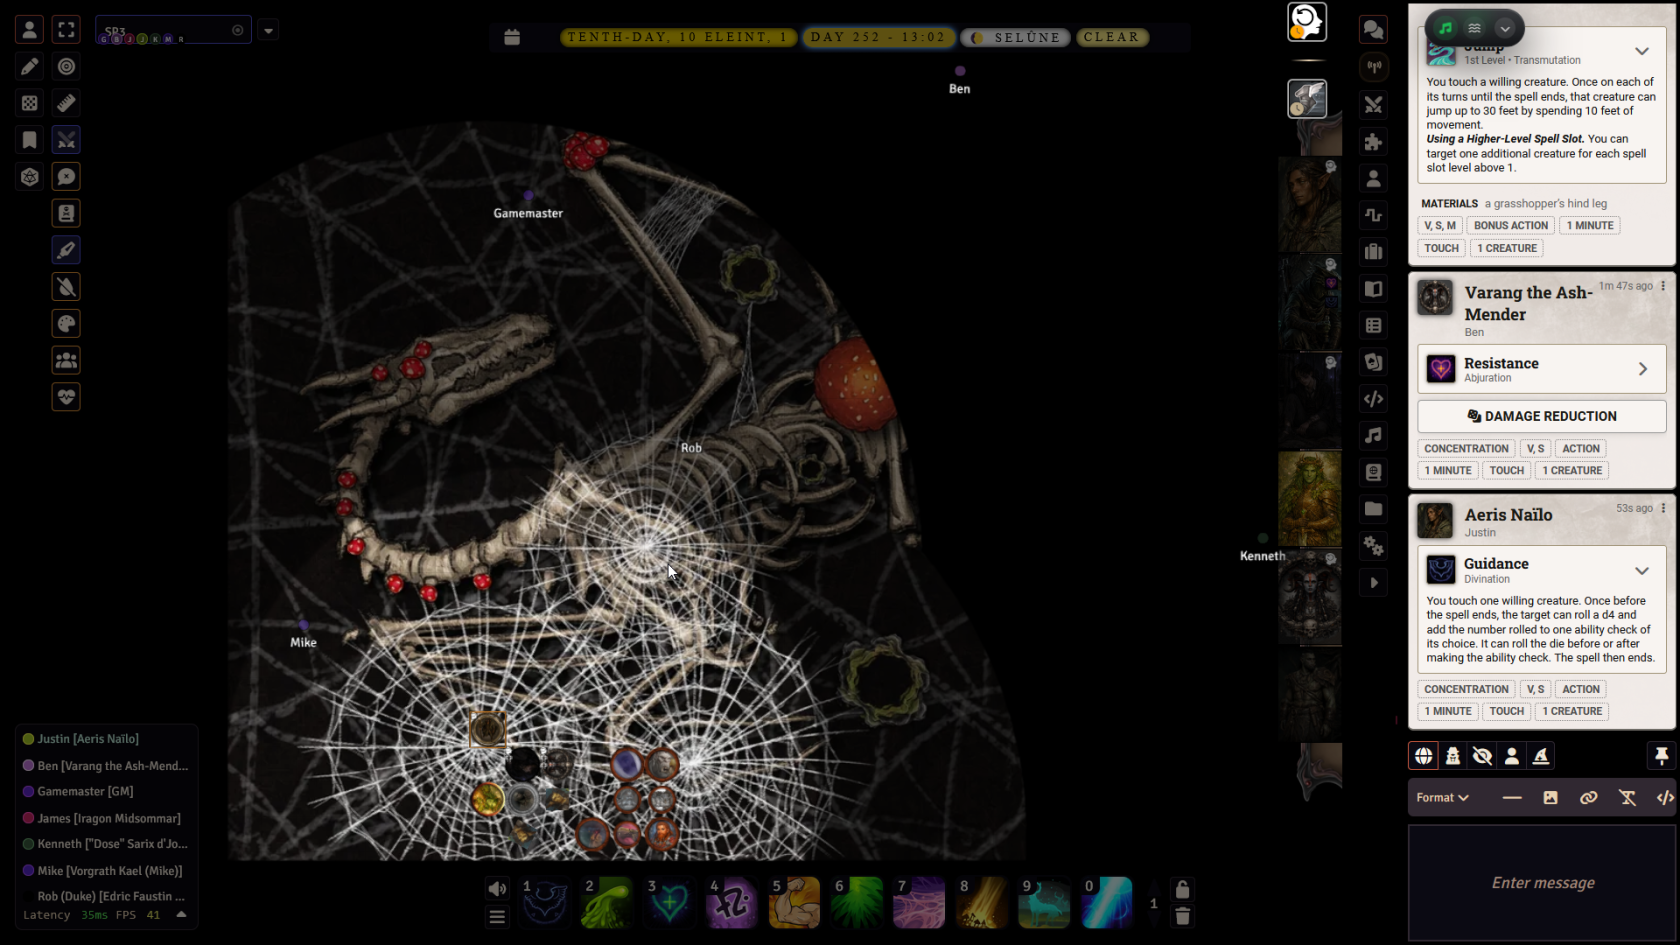Click the Damage Reduction button

pos(1541,416)
